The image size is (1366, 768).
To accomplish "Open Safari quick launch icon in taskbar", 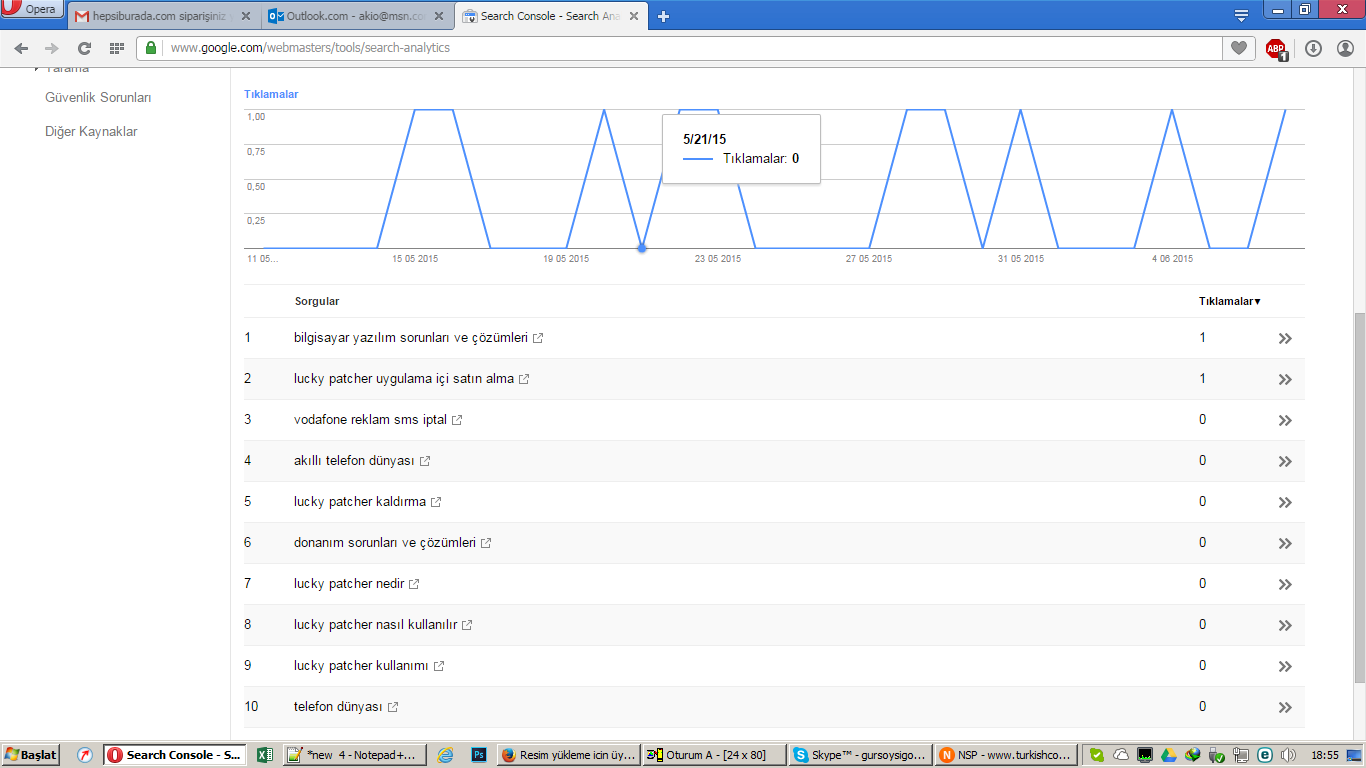I will (x=84, y=755).
